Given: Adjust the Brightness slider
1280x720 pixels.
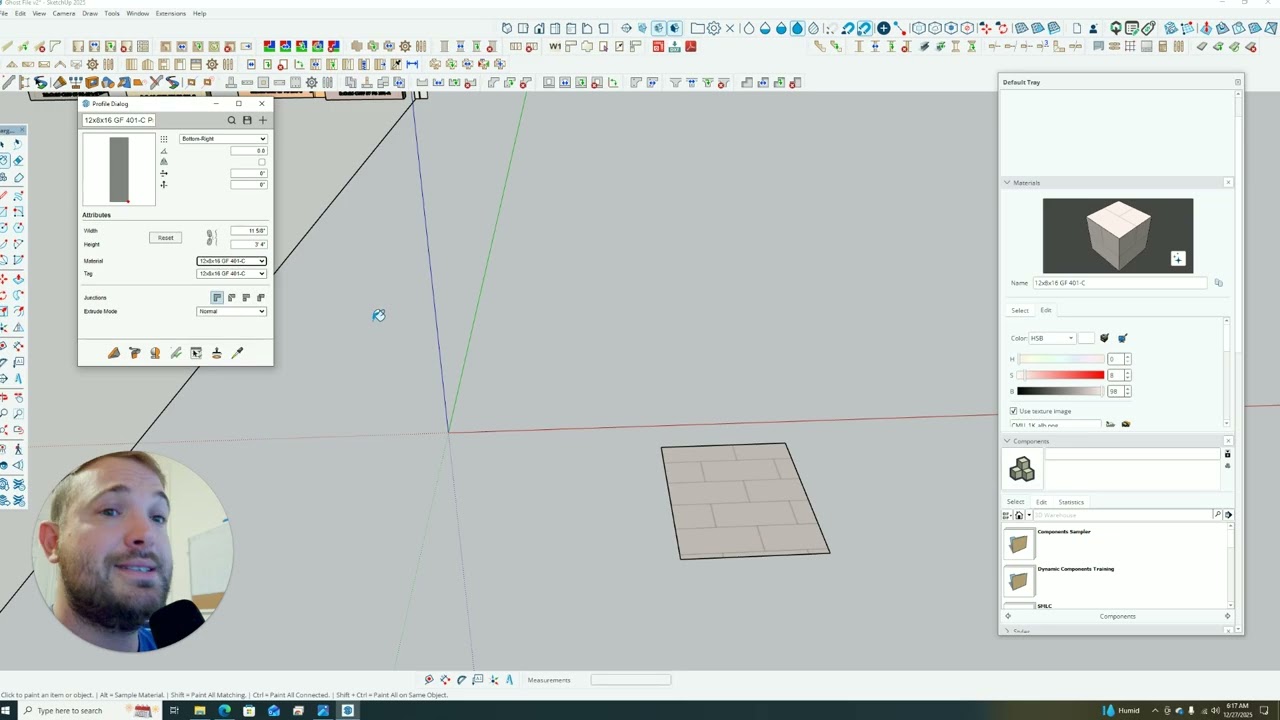Looking at the screenshot, I should 1061,391.
